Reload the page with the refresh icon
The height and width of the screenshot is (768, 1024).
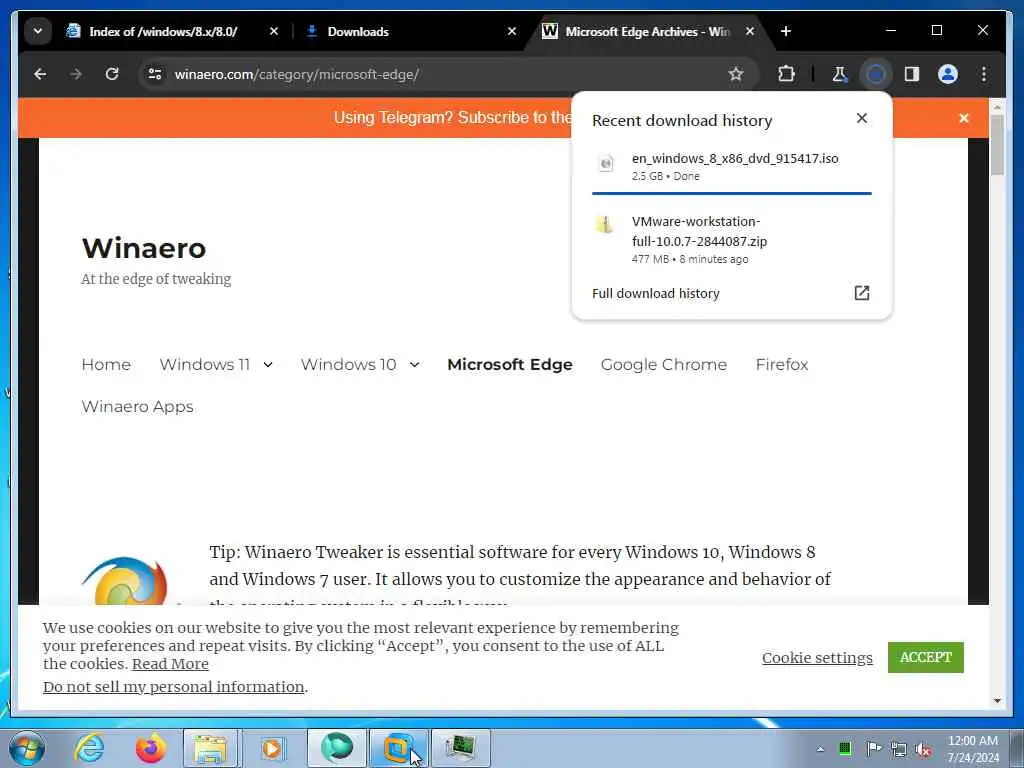click(112, 74)
